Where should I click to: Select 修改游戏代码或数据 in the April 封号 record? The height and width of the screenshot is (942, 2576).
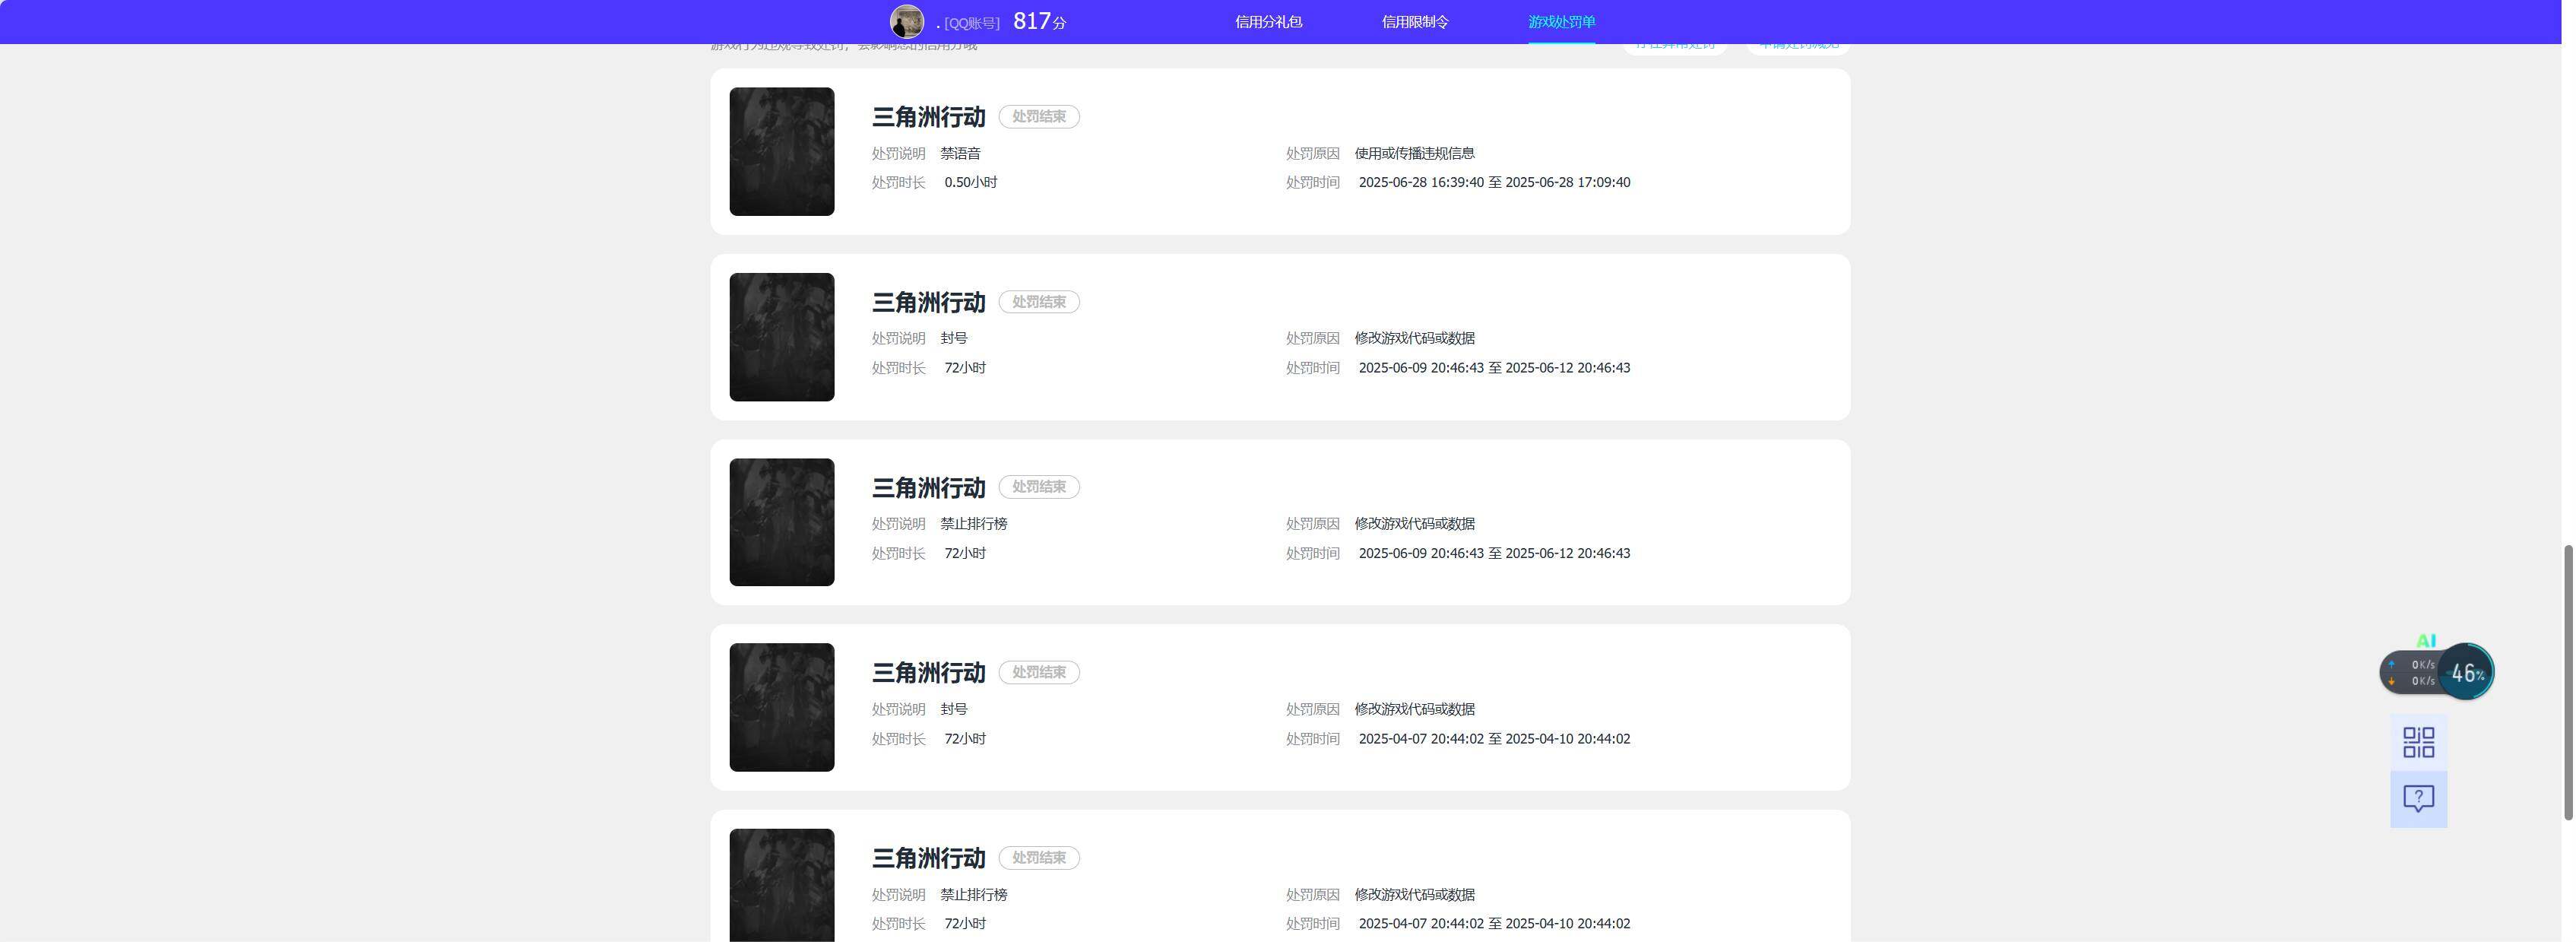point(1414,709)
